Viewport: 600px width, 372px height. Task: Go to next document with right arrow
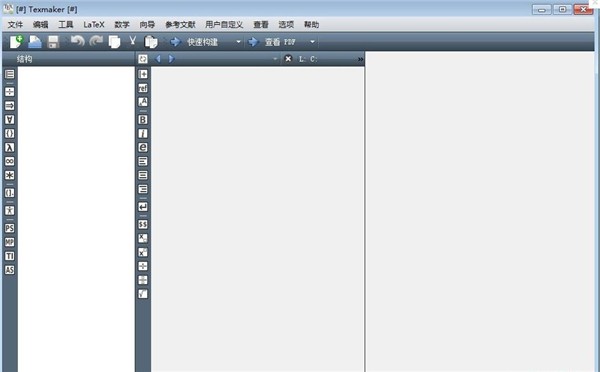pos(171,59)
